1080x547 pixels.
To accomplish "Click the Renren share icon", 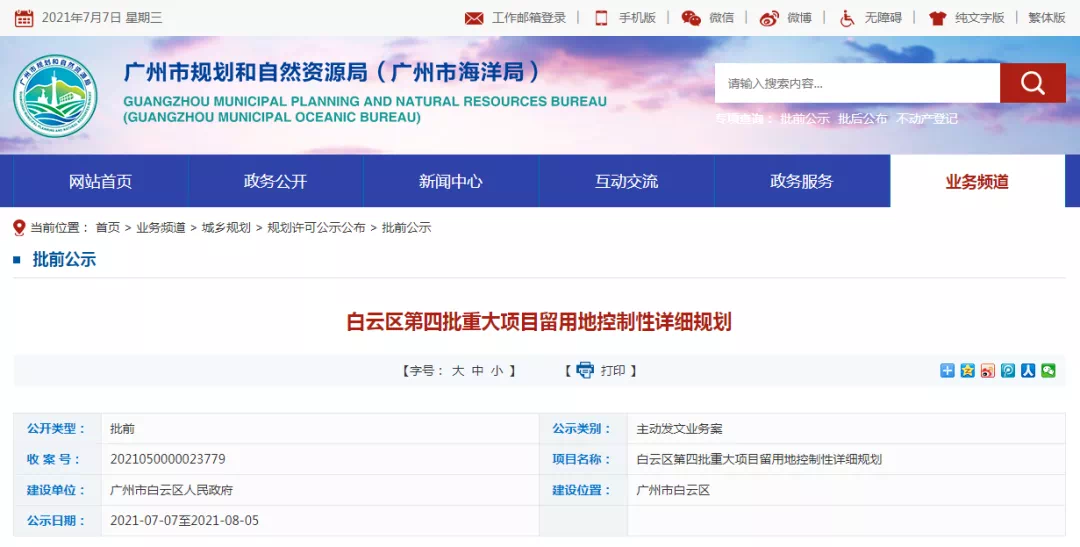I will coord(1028,370).
